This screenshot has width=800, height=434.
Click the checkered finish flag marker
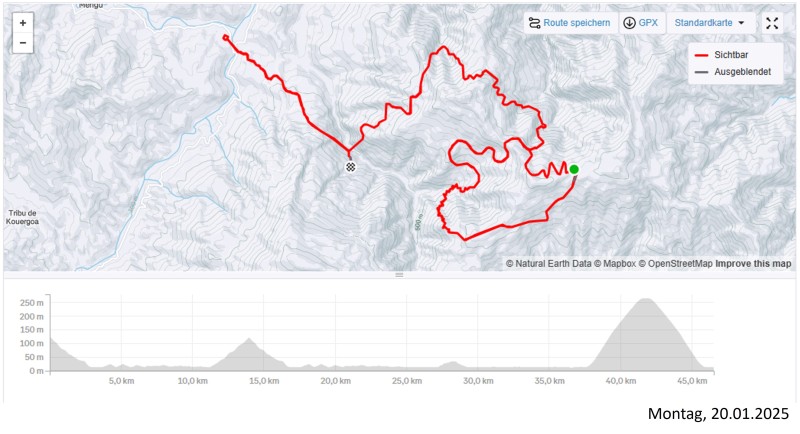[350, 167]
